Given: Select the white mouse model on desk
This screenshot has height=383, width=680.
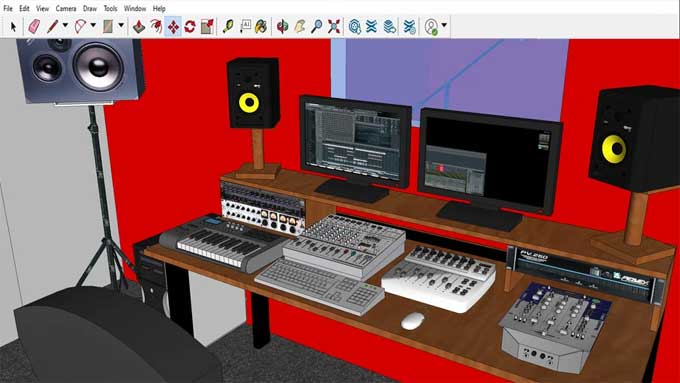Looking at the screenshot, I should click(x=412, y=321).
